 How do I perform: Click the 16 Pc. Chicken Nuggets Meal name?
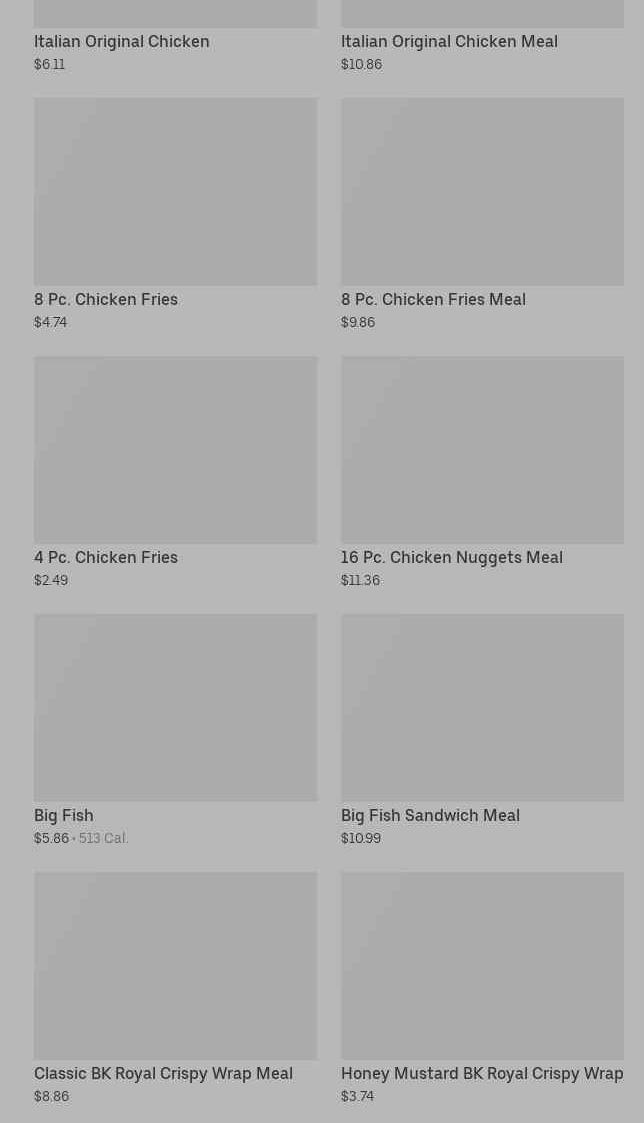(x=452, y=557)
